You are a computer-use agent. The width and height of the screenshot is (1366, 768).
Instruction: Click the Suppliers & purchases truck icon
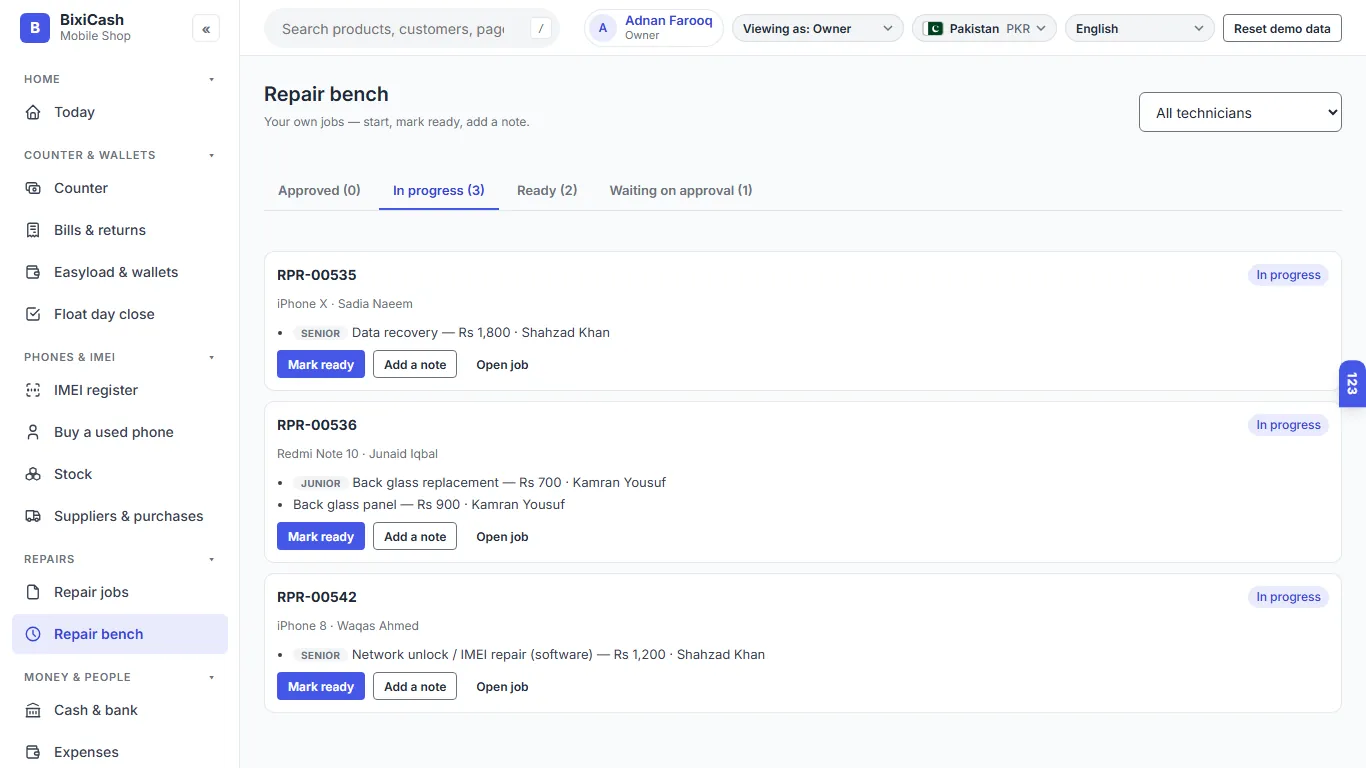[33, 516]
